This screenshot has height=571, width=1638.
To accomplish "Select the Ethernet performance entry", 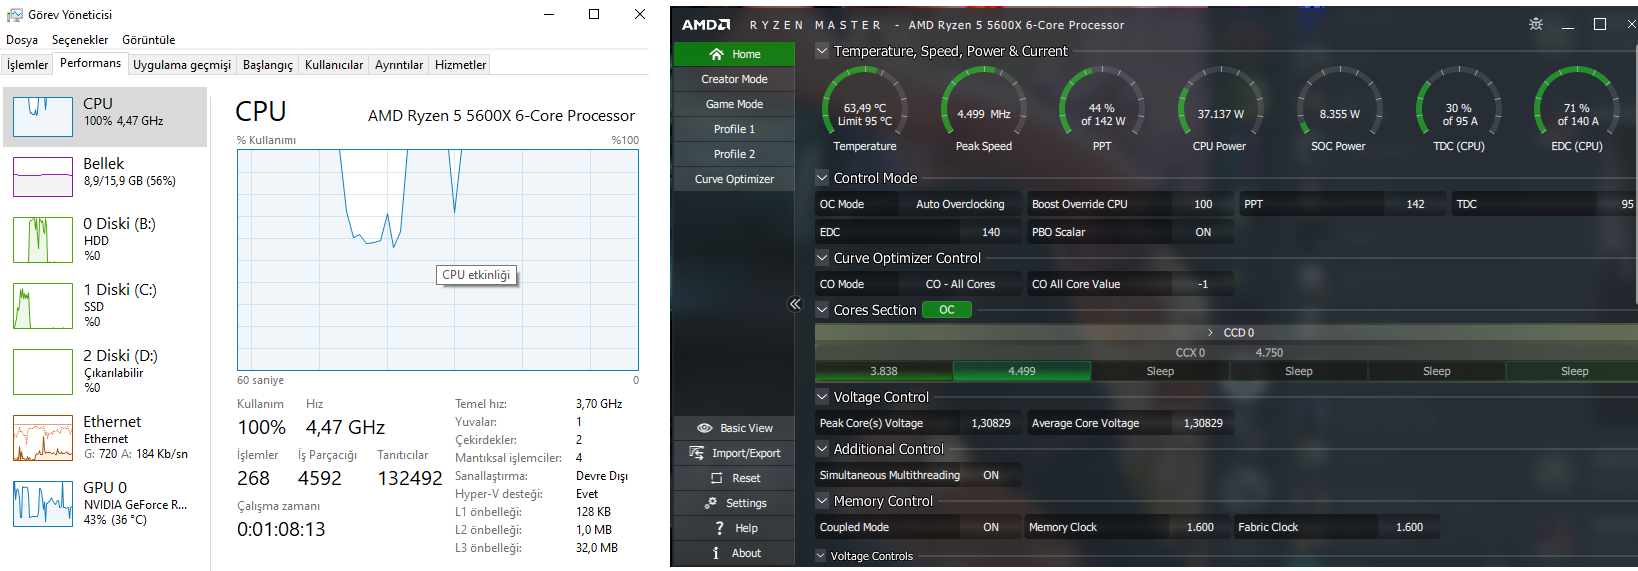I will pos(105,438).
